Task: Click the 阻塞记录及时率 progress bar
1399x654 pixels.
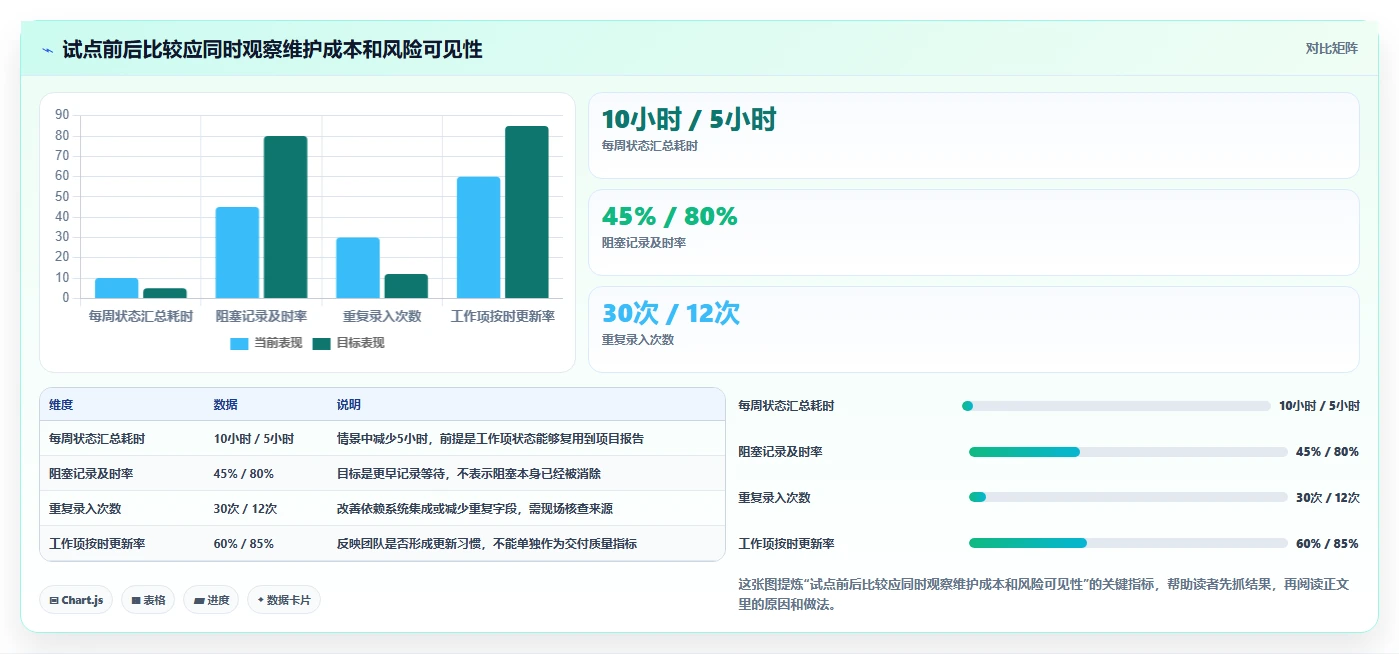Action: point(1128,452)
